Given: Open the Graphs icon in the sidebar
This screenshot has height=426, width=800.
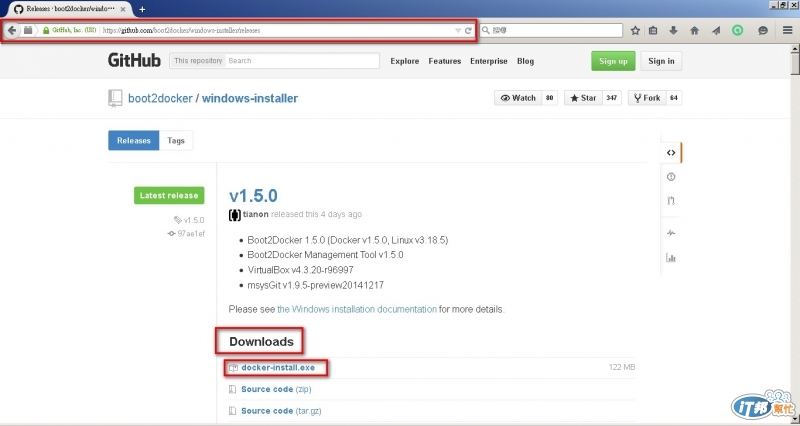Looking at the screenshot, I should pos(671,258).
